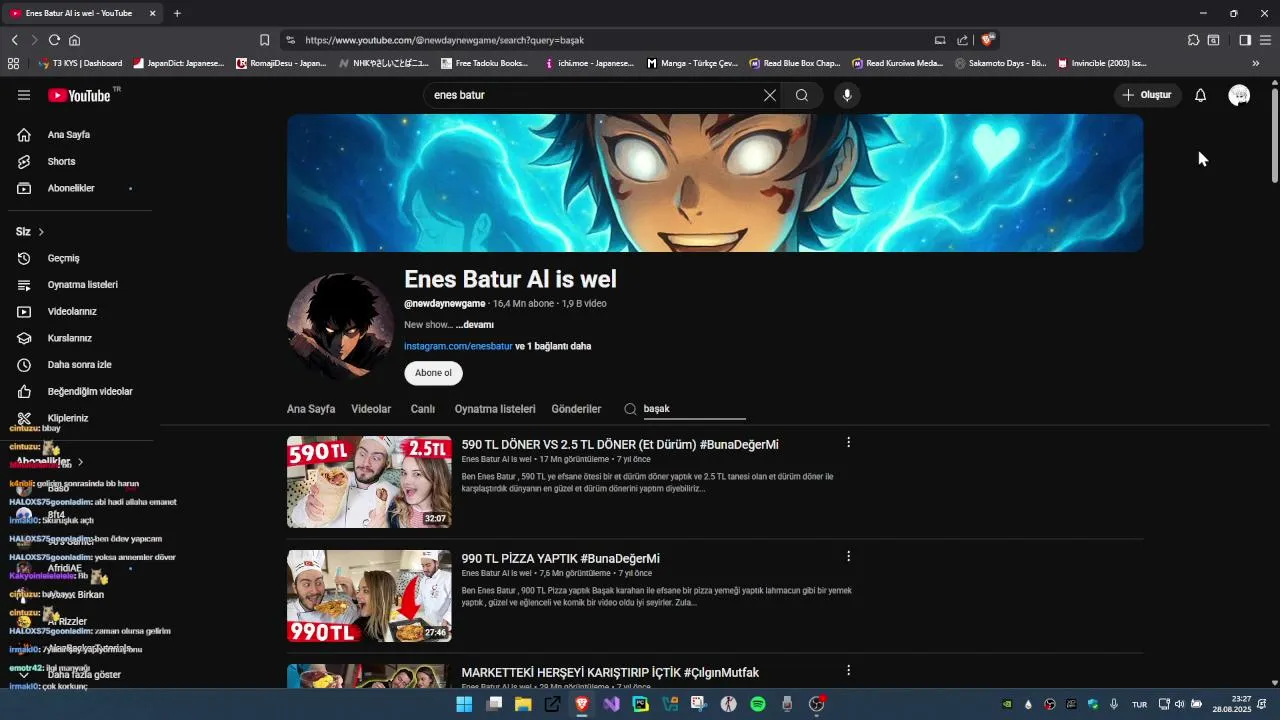The image size is (1280, 720).
Task: Open File Explorer from the taskbar
Action: point(523,704)
